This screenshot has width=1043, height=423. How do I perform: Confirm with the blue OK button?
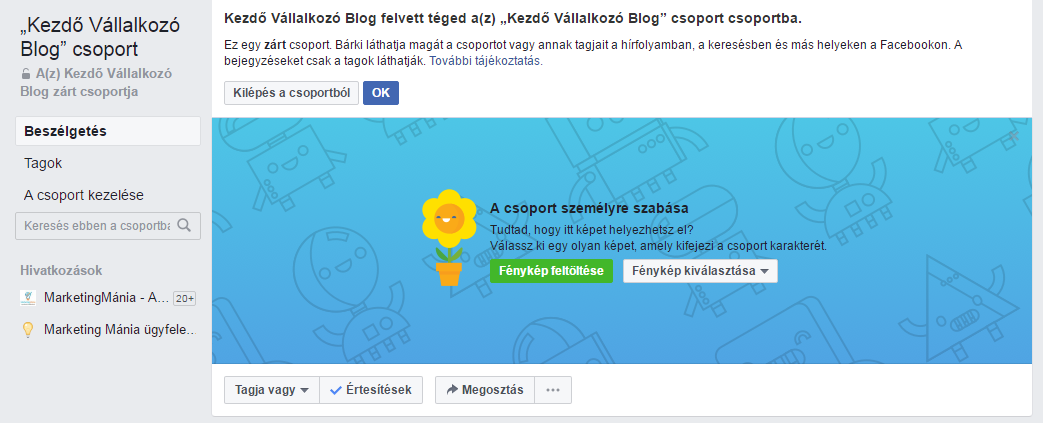coord(380,93)
